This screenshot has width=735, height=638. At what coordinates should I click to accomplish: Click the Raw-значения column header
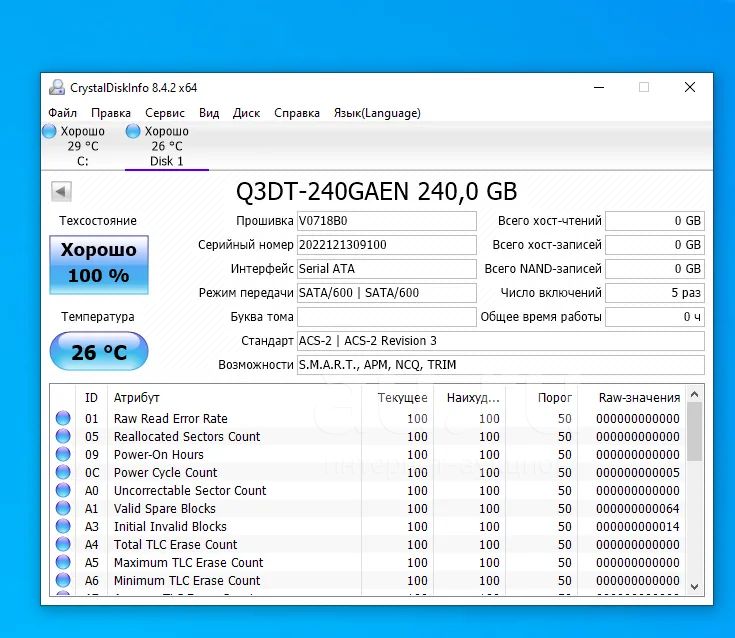click(631, 398)
